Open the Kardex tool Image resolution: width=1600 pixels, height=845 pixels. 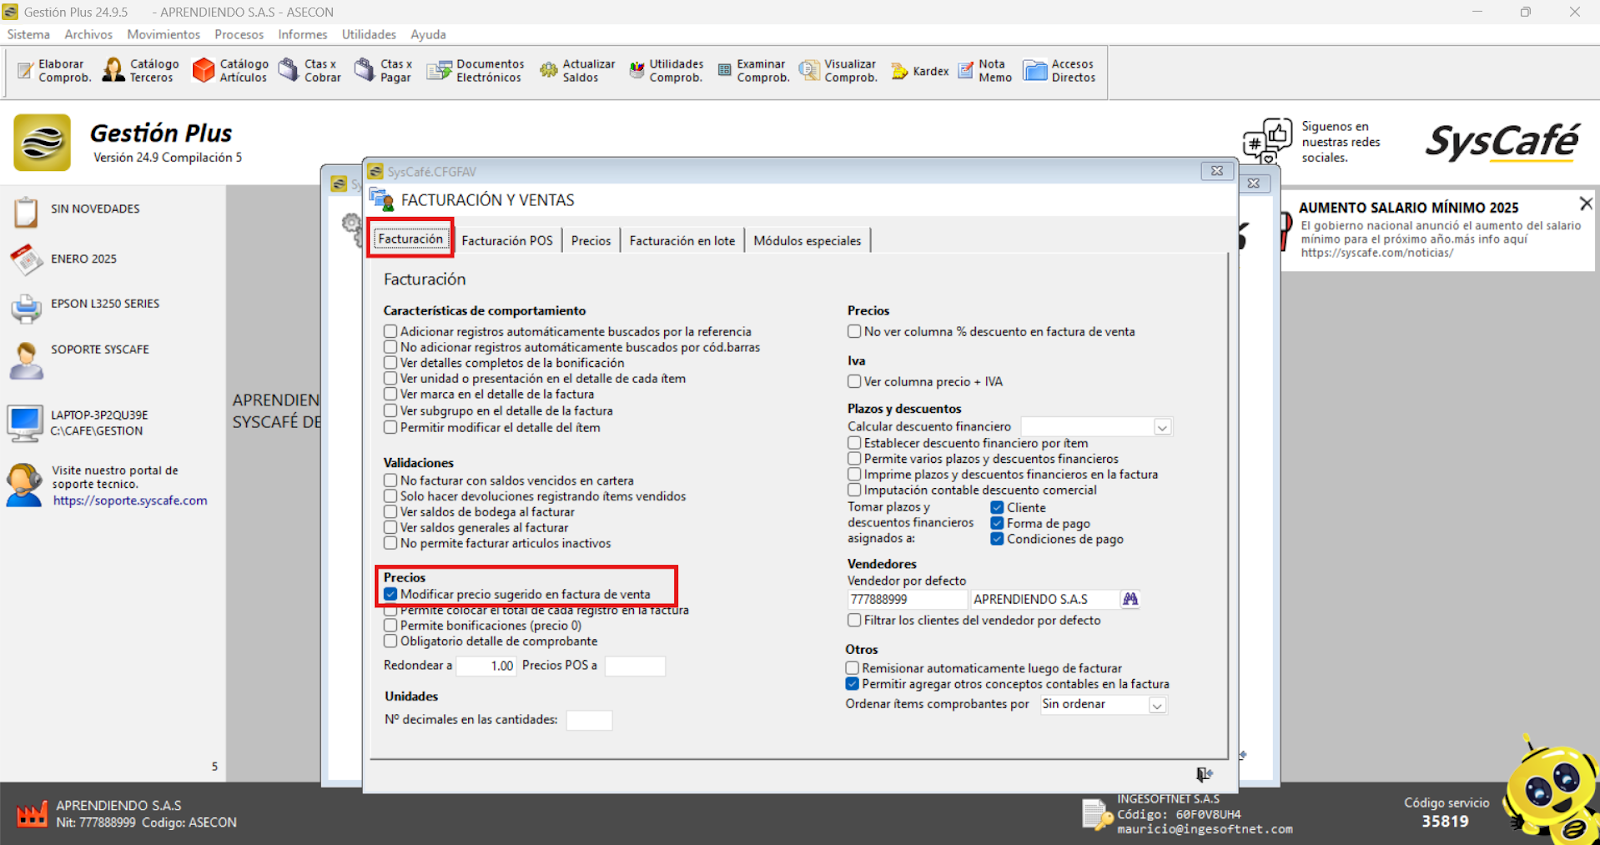click(x=919, y=71)
